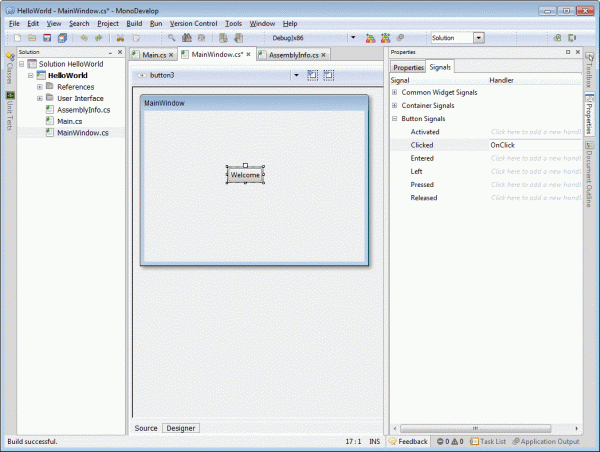
Task: Select the Released signal row
Action: tap(486, 198)
